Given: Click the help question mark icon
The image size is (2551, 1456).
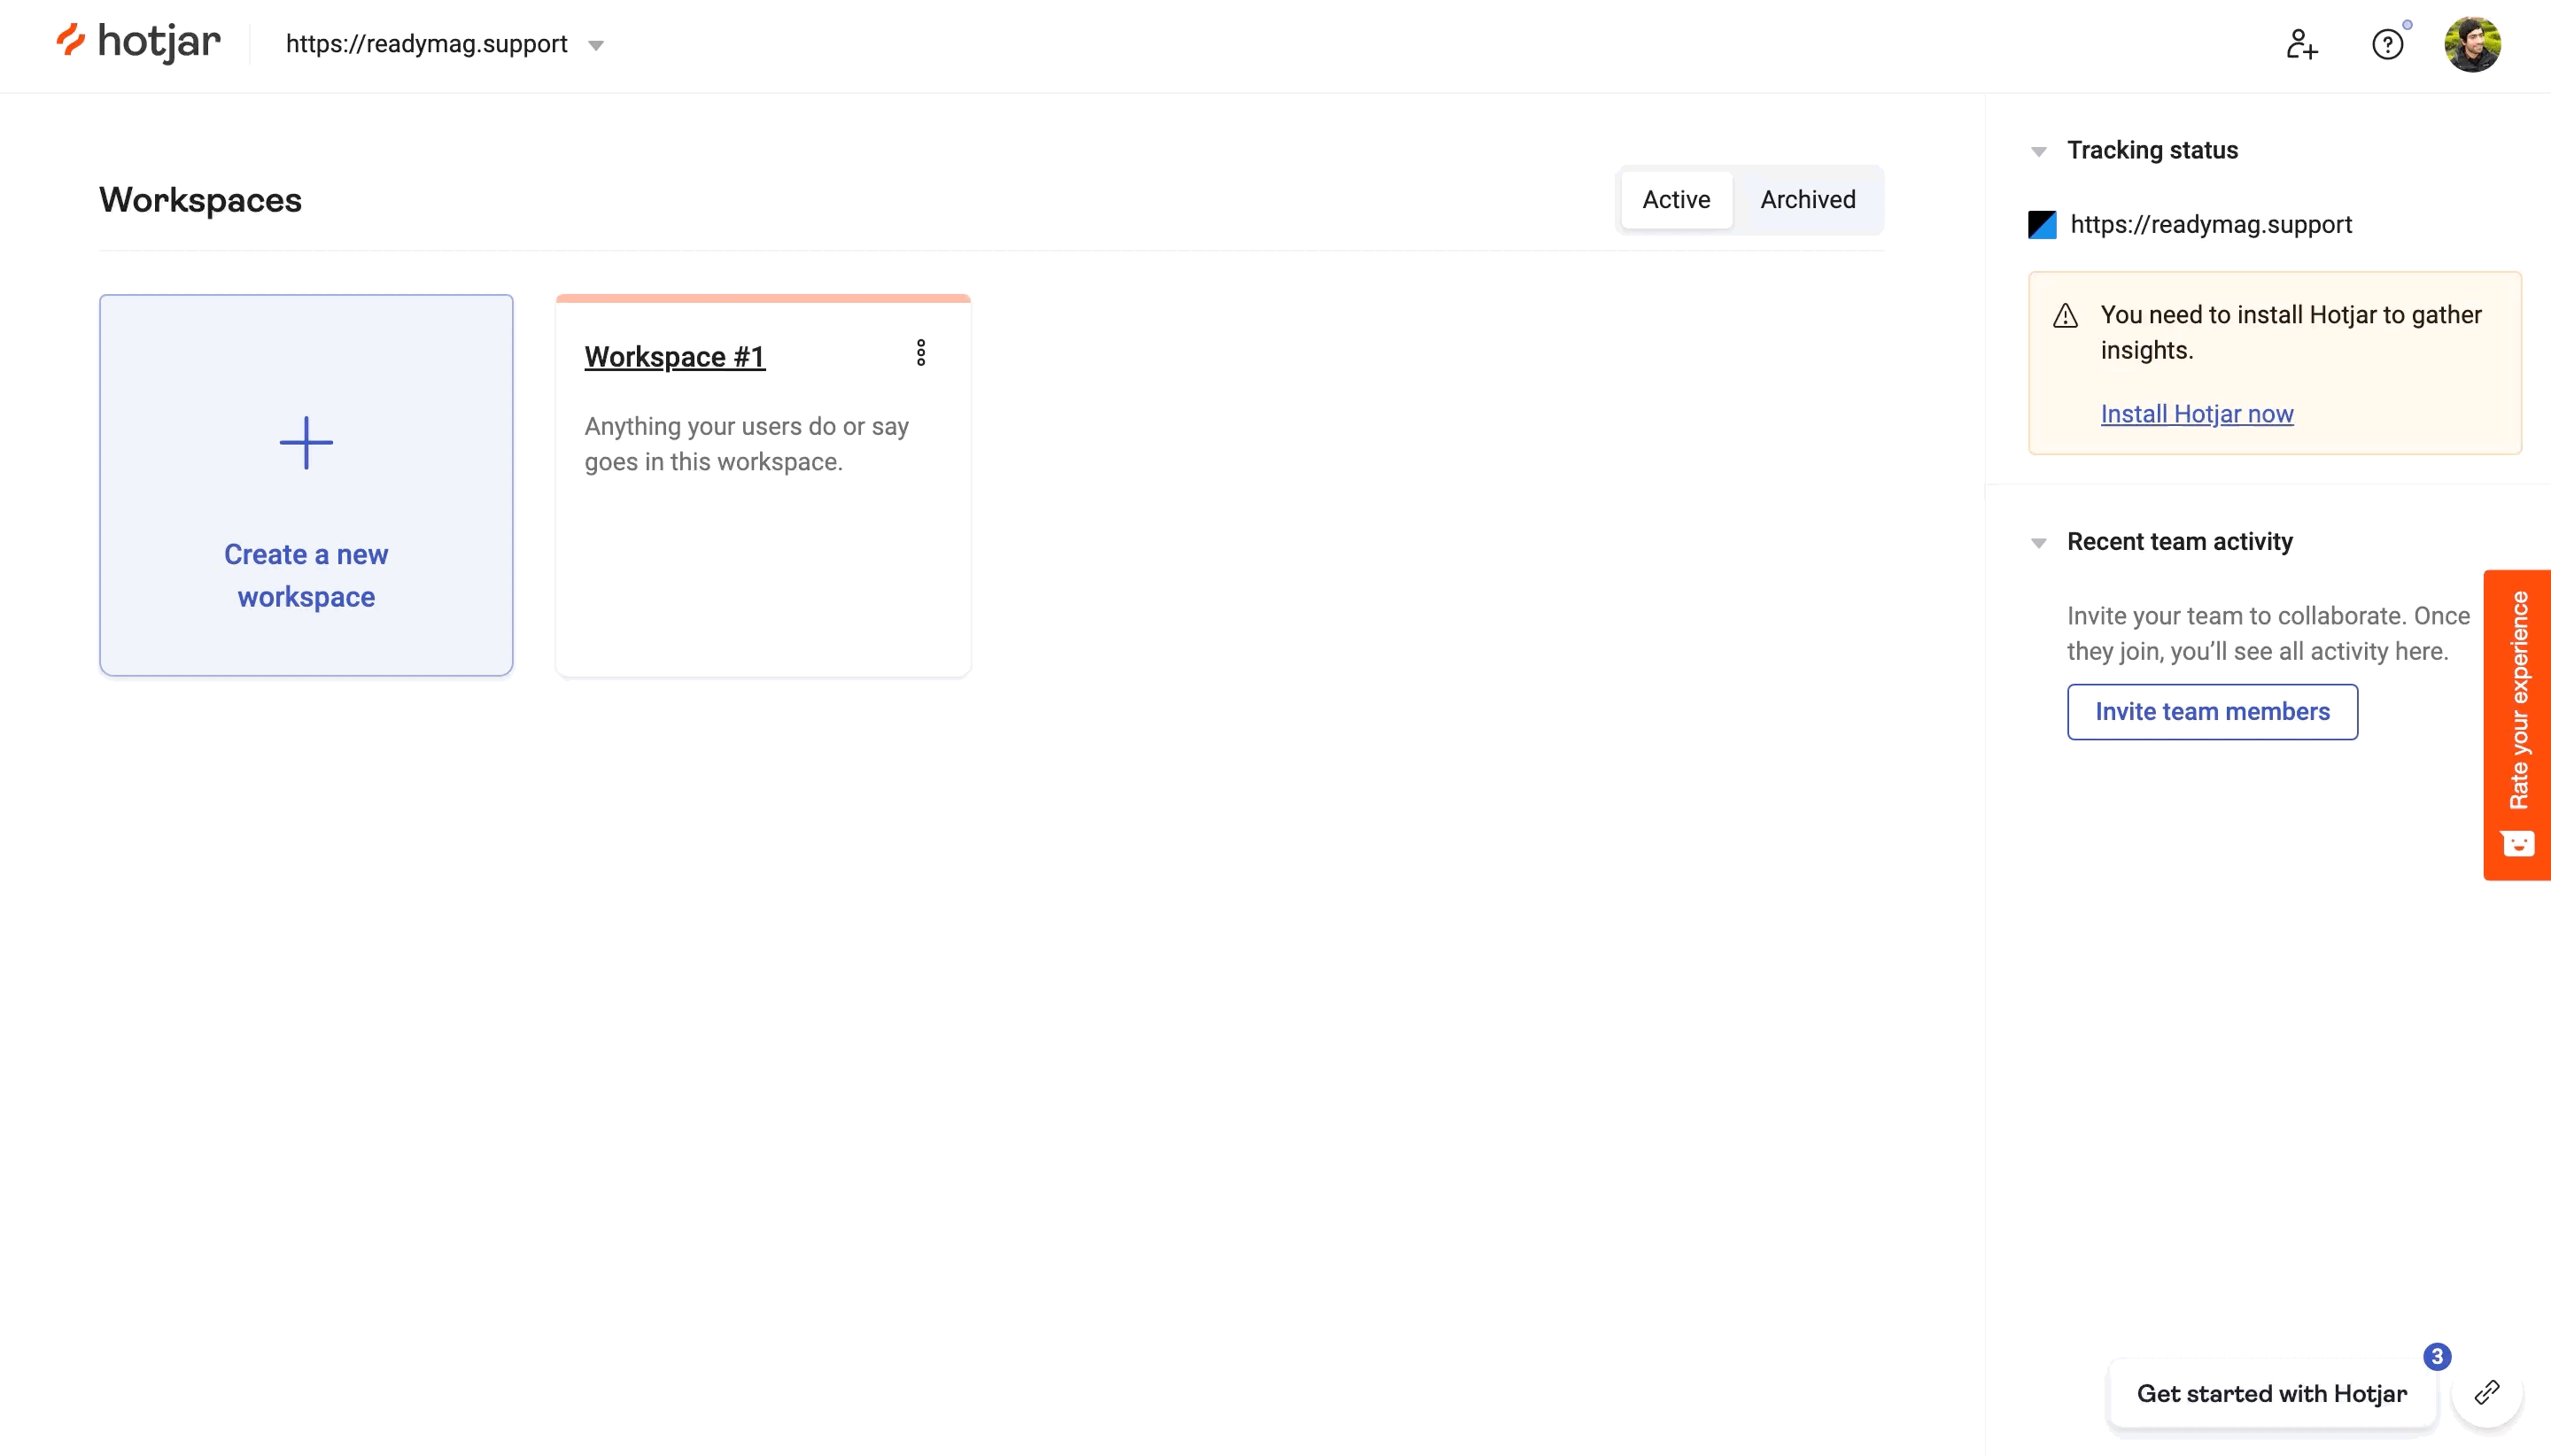Looking at the screenshot, I should click(x=2388, y=43).
